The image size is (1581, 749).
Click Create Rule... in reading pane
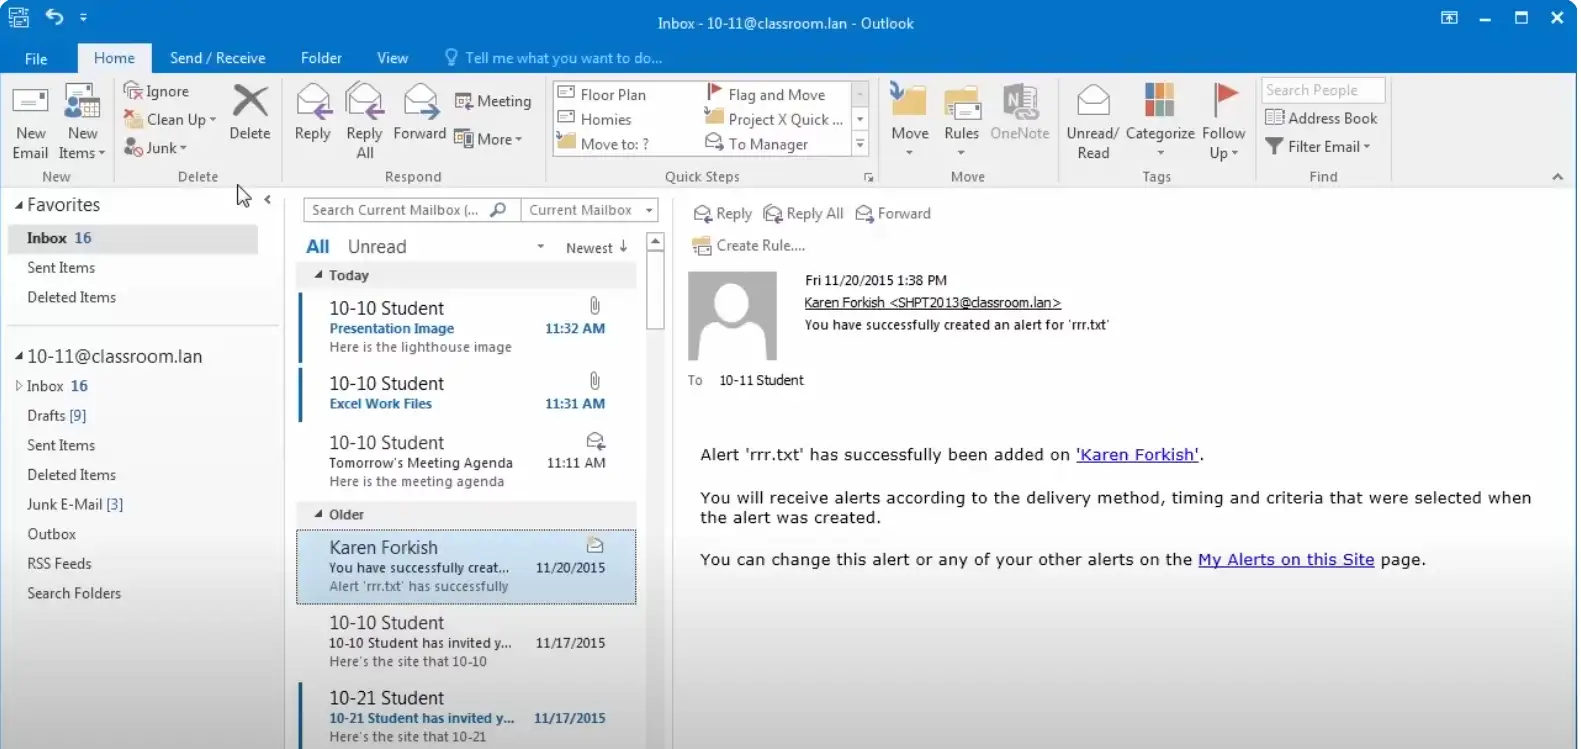(759, 246)
